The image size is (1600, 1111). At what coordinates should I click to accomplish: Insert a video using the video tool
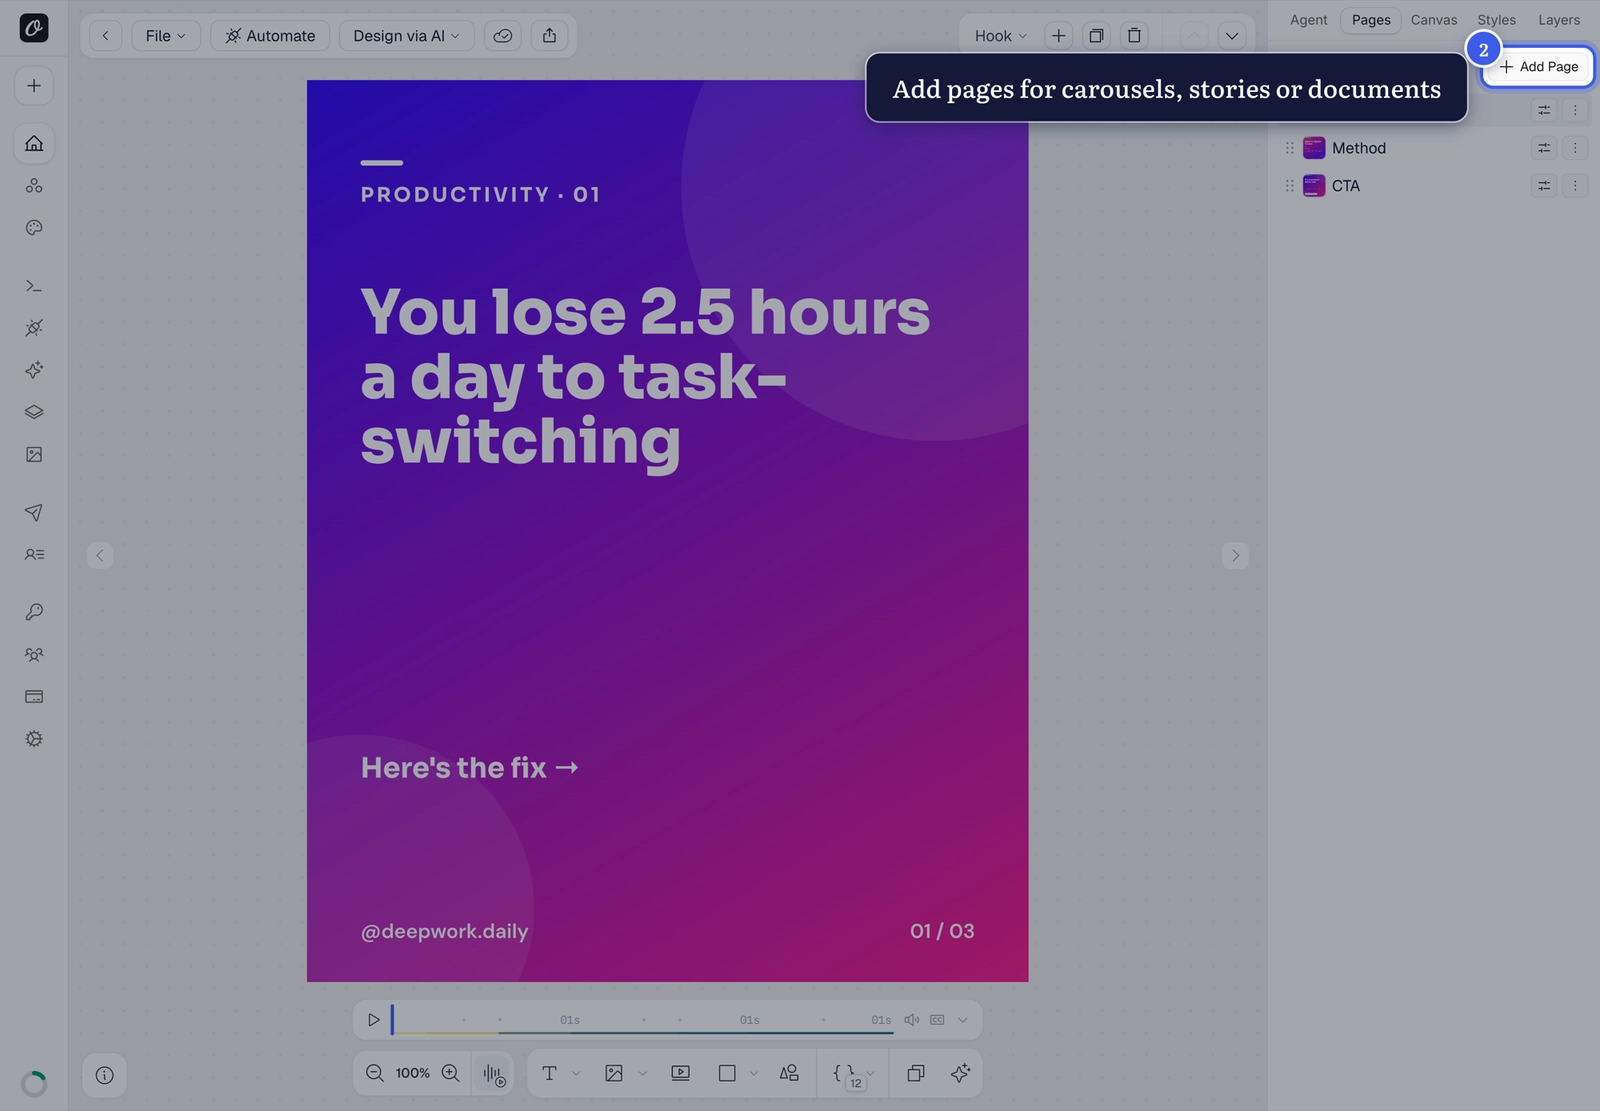click(x=680, y=1073)
